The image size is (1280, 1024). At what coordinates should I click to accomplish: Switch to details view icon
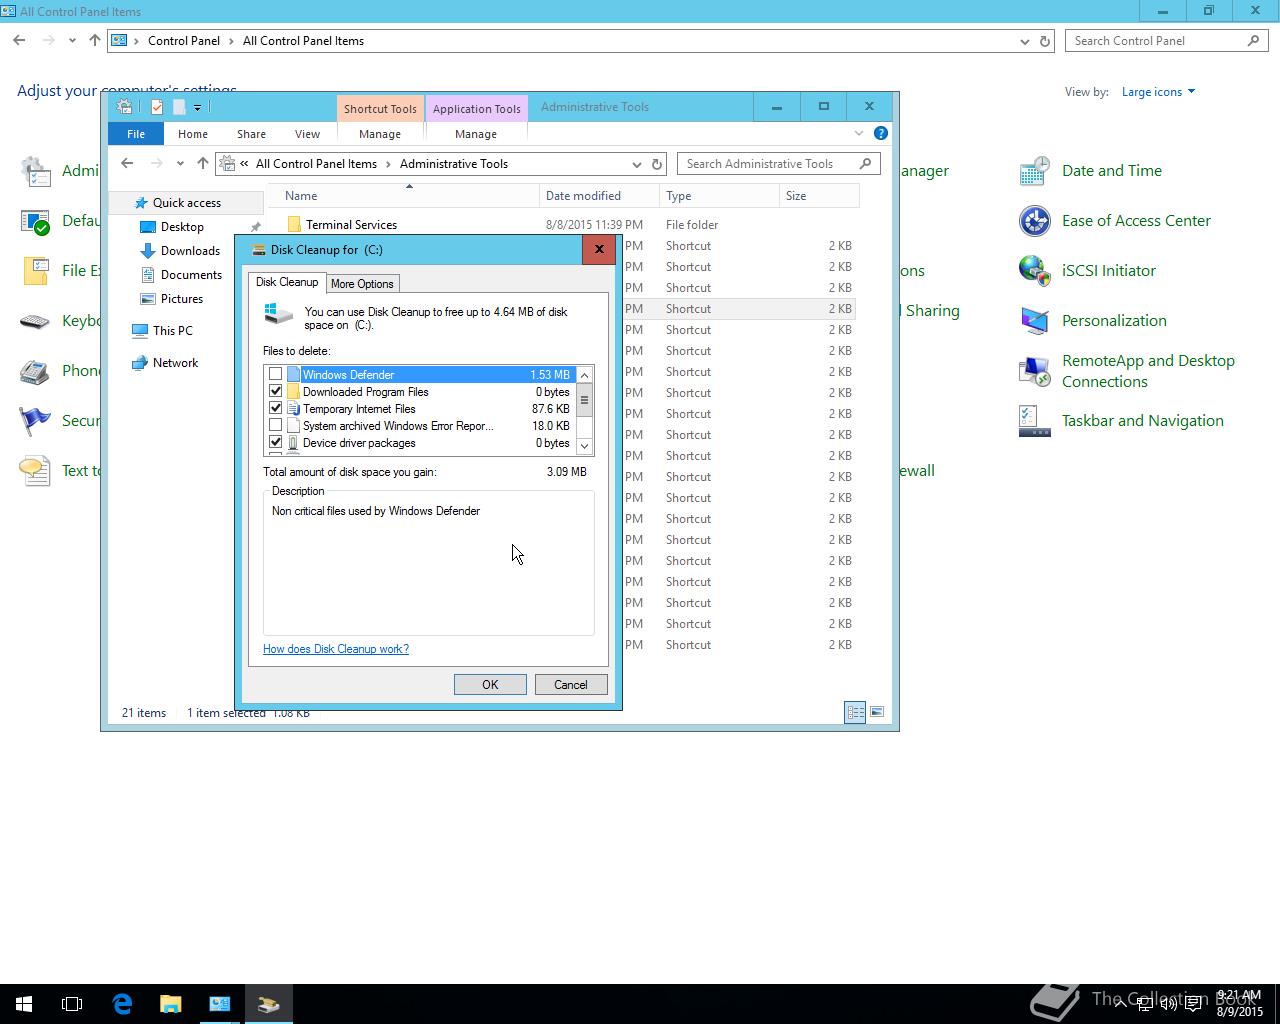tap(855, 712)
